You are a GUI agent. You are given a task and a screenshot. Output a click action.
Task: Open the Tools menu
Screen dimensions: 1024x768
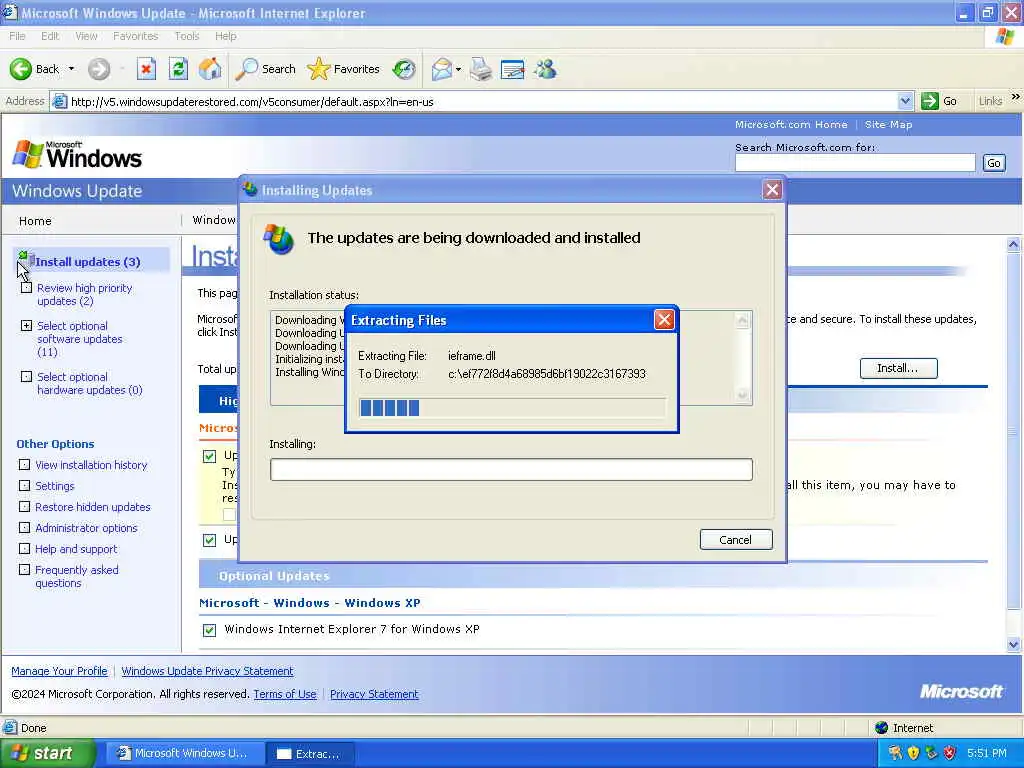pyautogui.click(x=186, y=36)
